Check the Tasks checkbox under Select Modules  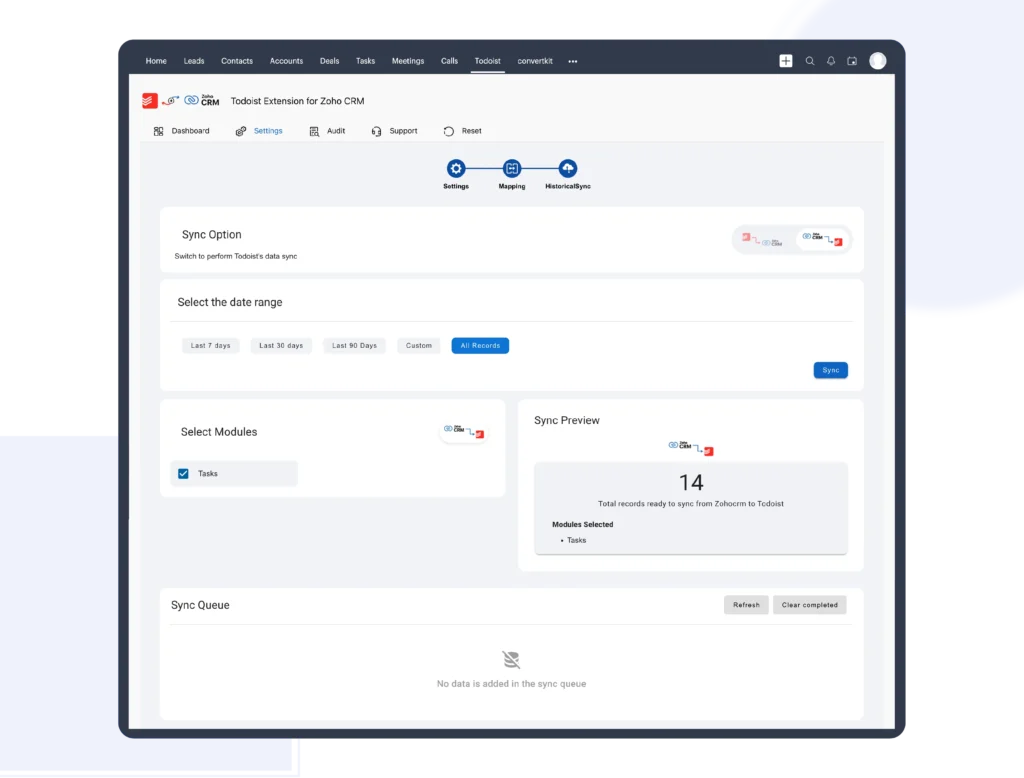(183, 473)
